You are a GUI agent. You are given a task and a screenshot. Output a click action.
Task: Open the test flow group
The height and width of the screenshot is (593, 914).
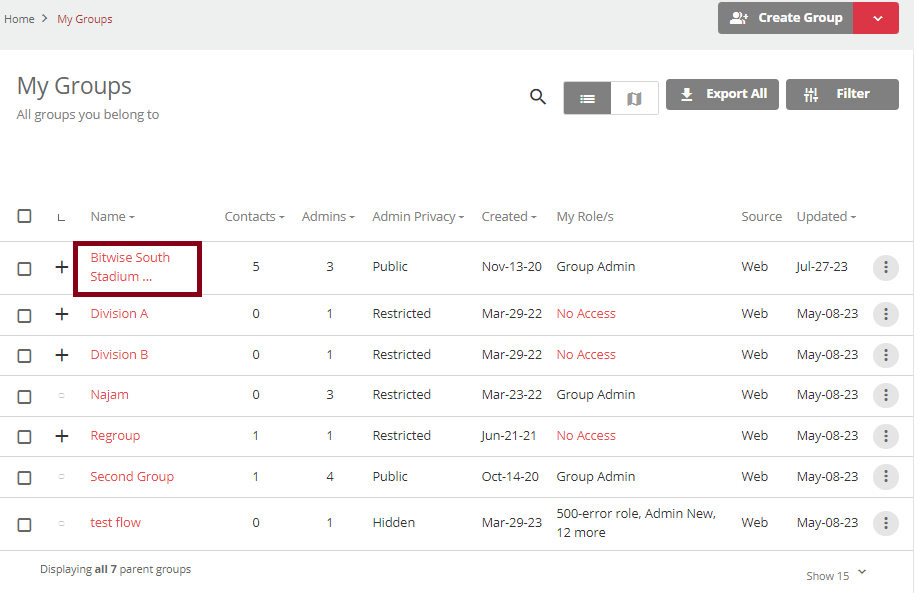click(x=115, y=522)
